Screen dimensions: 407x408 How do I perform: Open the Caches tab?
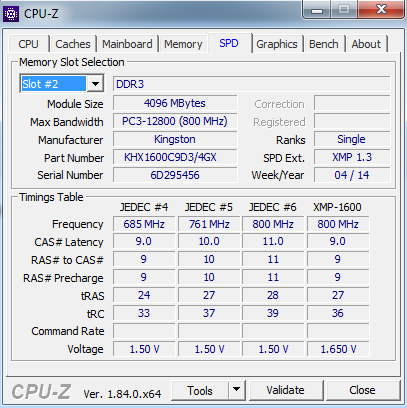[73, 44]
